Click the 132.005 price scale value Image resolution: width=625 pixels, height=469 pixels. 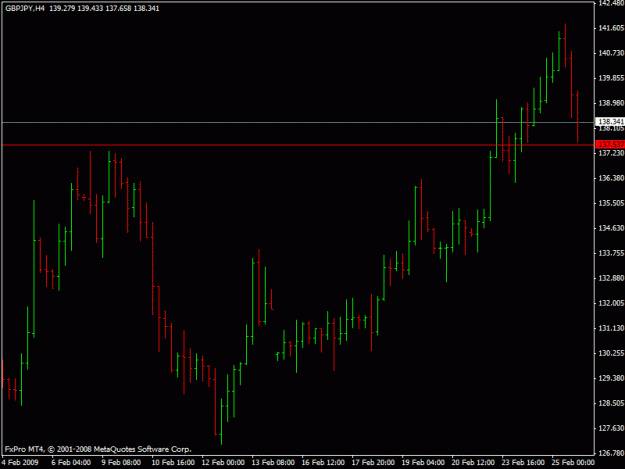[611, 303]
